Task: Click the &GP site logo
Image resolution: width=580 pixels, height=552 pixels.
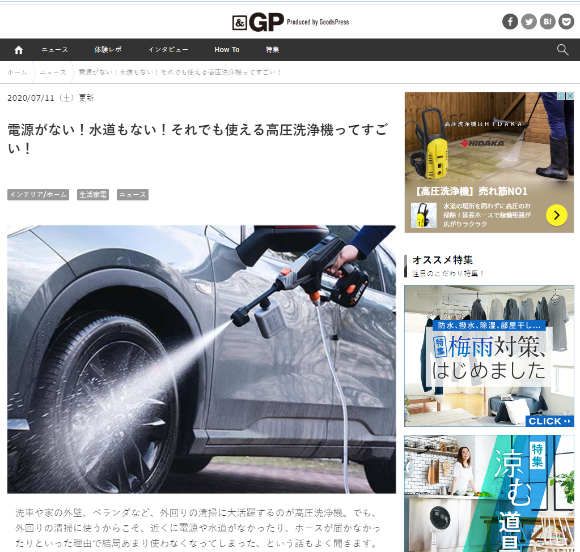Action: pyautogui.click(x=290, y=22)
